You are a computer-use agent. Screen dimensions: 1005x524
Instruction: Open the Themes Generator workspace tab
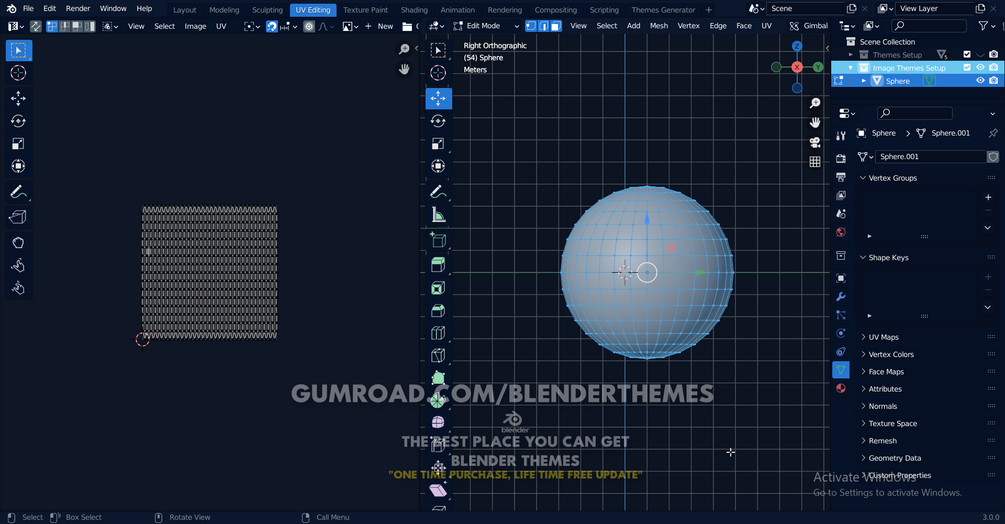(663, 10)
